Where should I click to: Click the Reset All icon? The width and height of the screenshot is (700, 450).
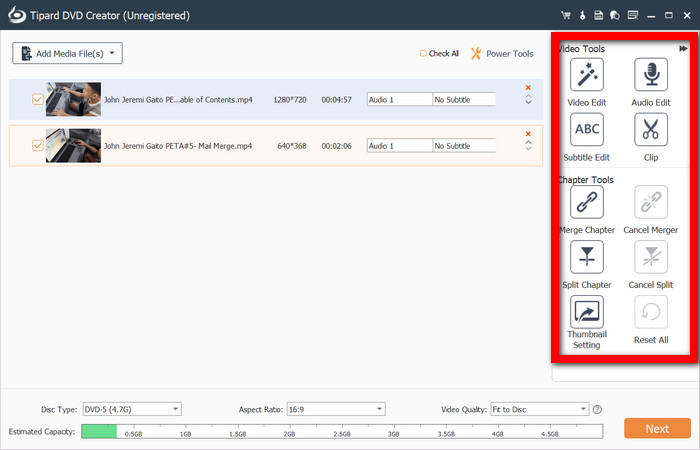(x=651, y=312)
